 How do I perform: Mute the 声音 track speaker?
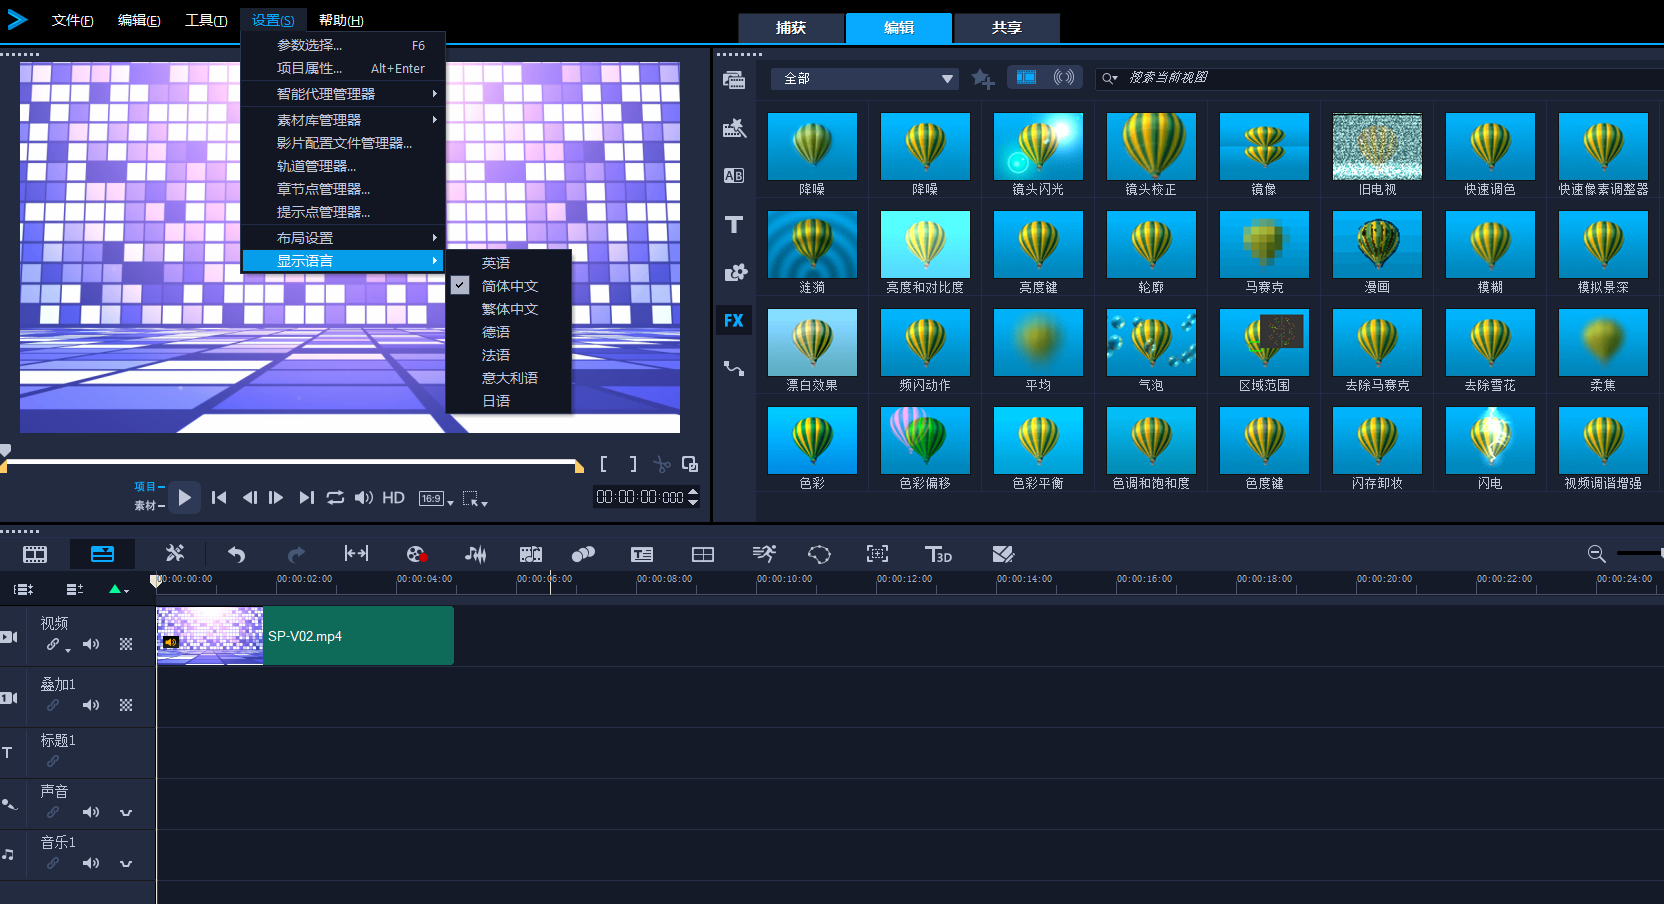click(91, 812)
